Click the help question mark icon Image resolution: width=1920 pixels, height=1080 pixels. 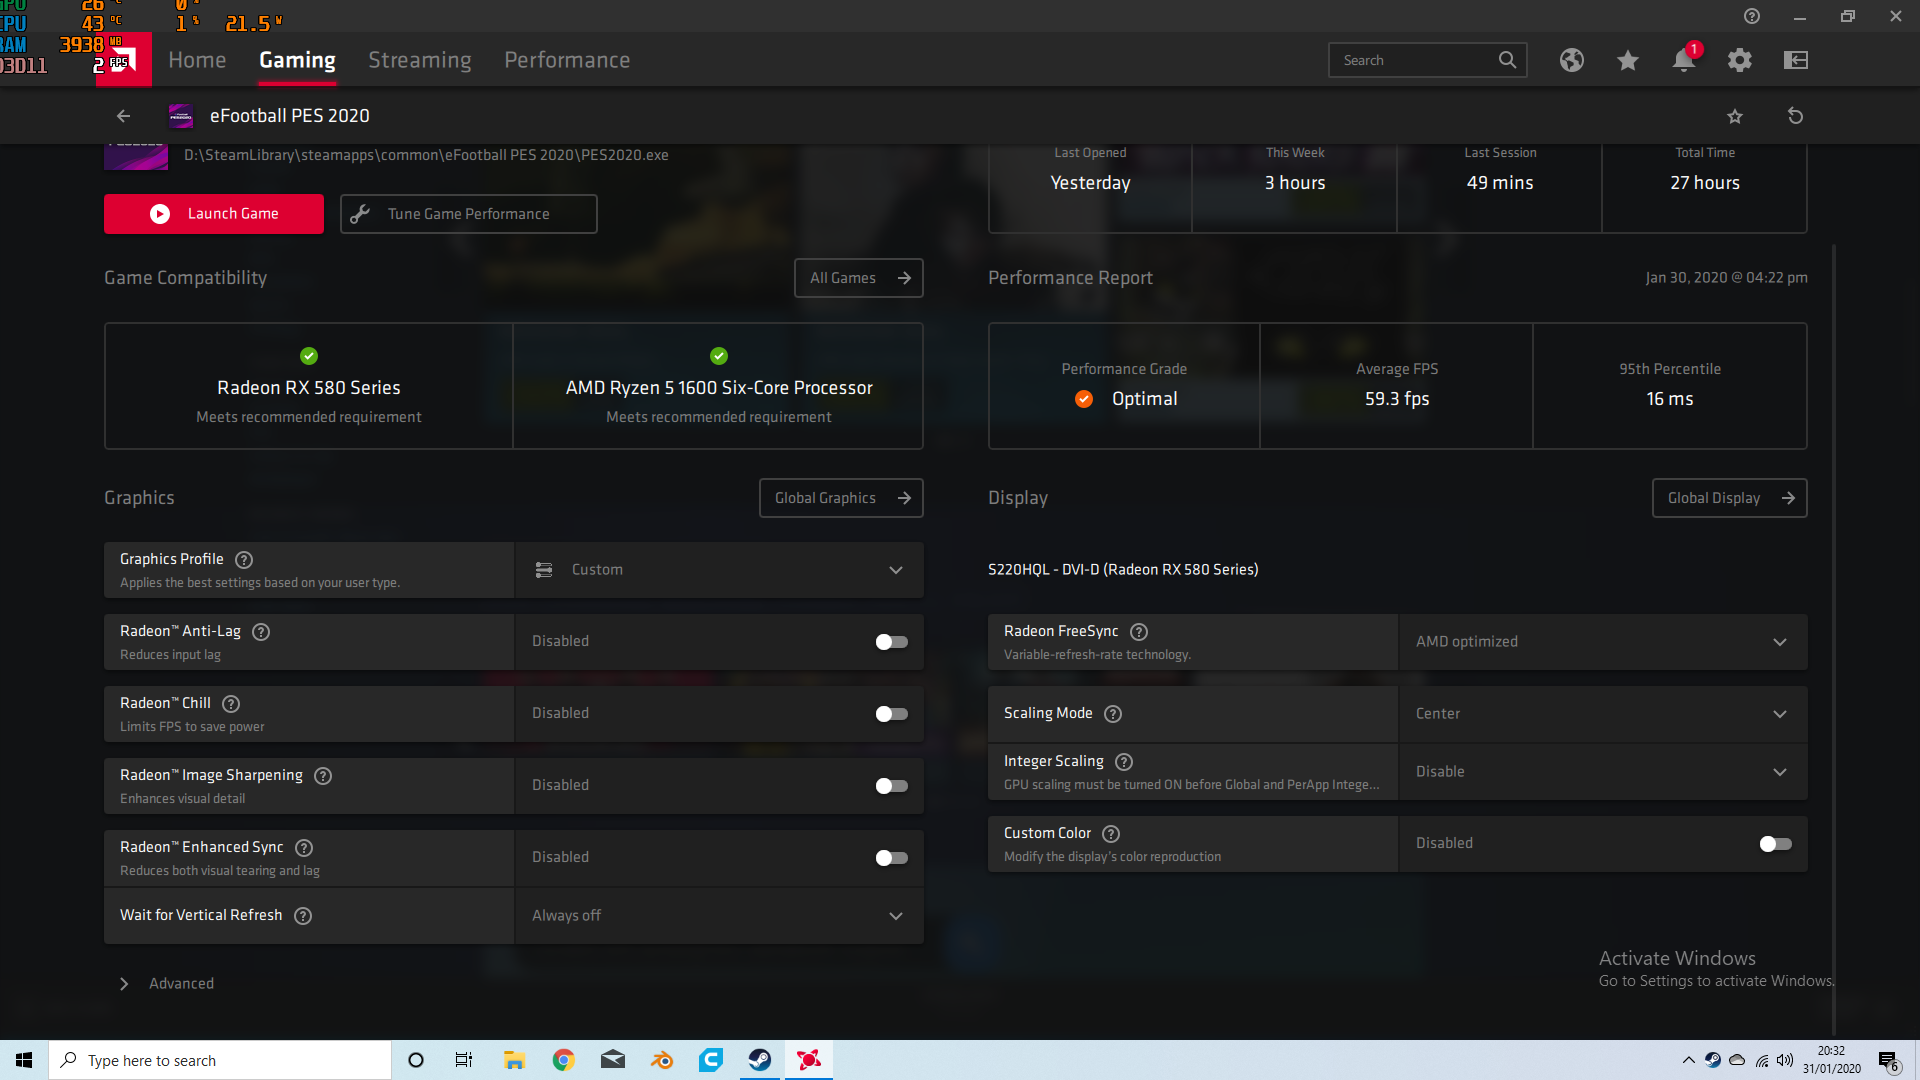pos(1752,16)
